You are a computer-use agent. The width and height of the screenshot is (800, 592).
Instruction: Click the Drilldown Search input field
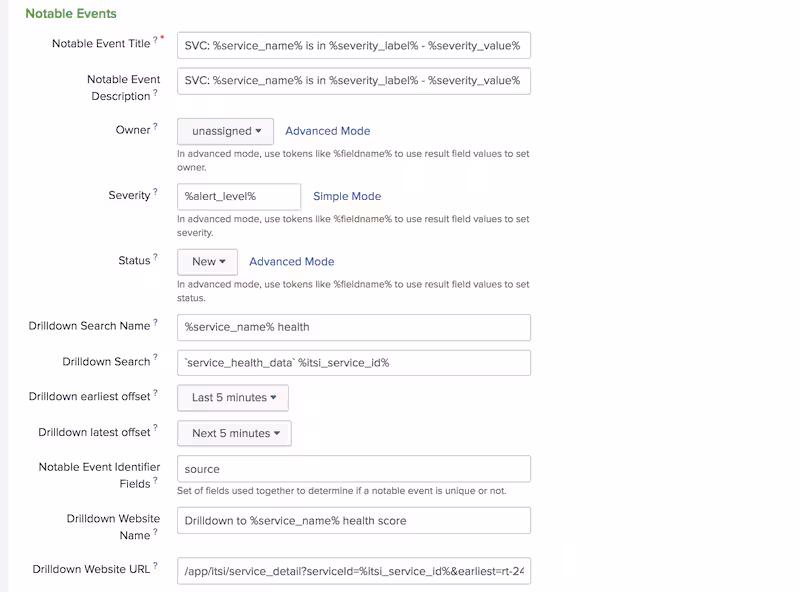[353, 362]
